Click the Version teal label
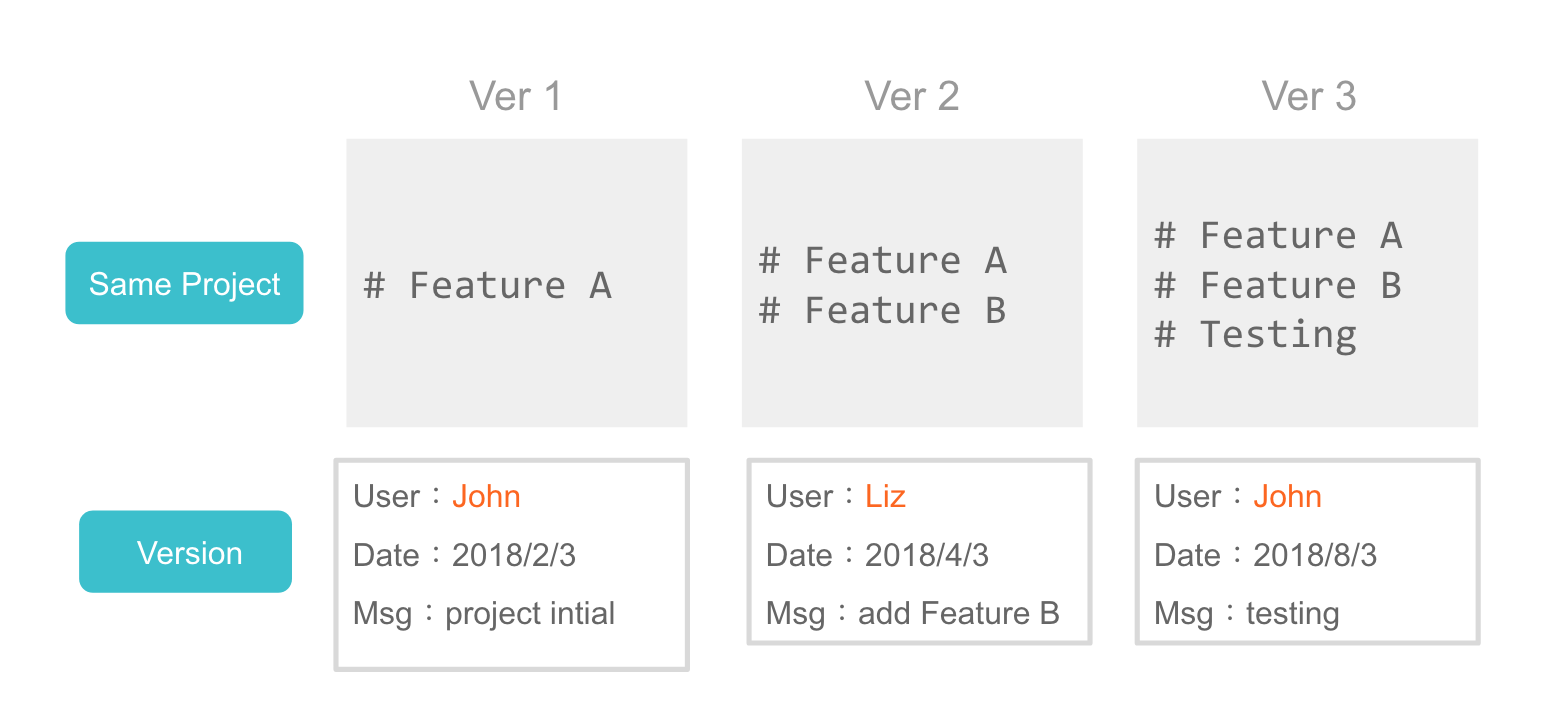Image resolution: width=1544 pixels, height=704 pixels. (x=185, y=552)
